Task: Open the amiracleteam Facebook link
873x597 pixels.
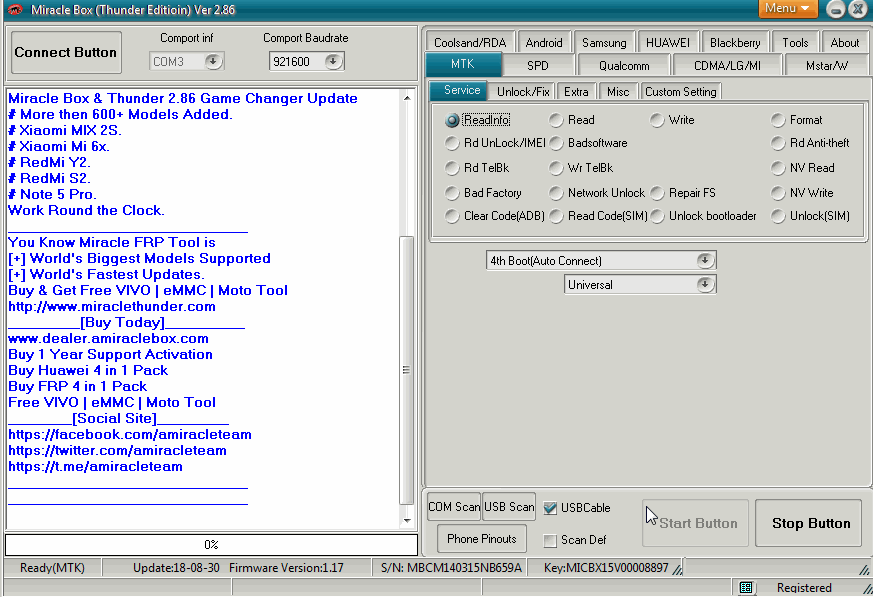Action: [129, 434]
